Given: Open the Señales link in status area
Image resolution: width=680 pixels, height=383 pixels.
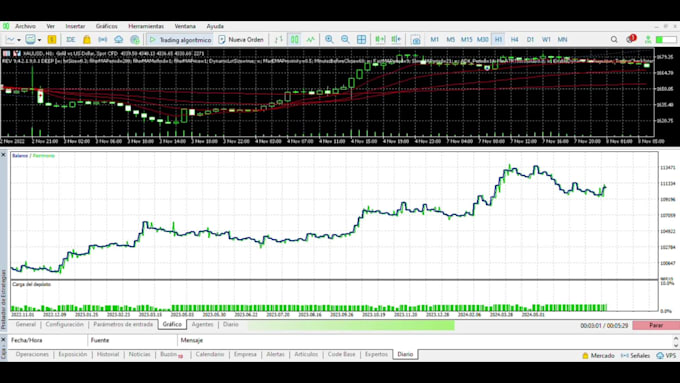Looking at the screenshot, I should tap(635, 356).
